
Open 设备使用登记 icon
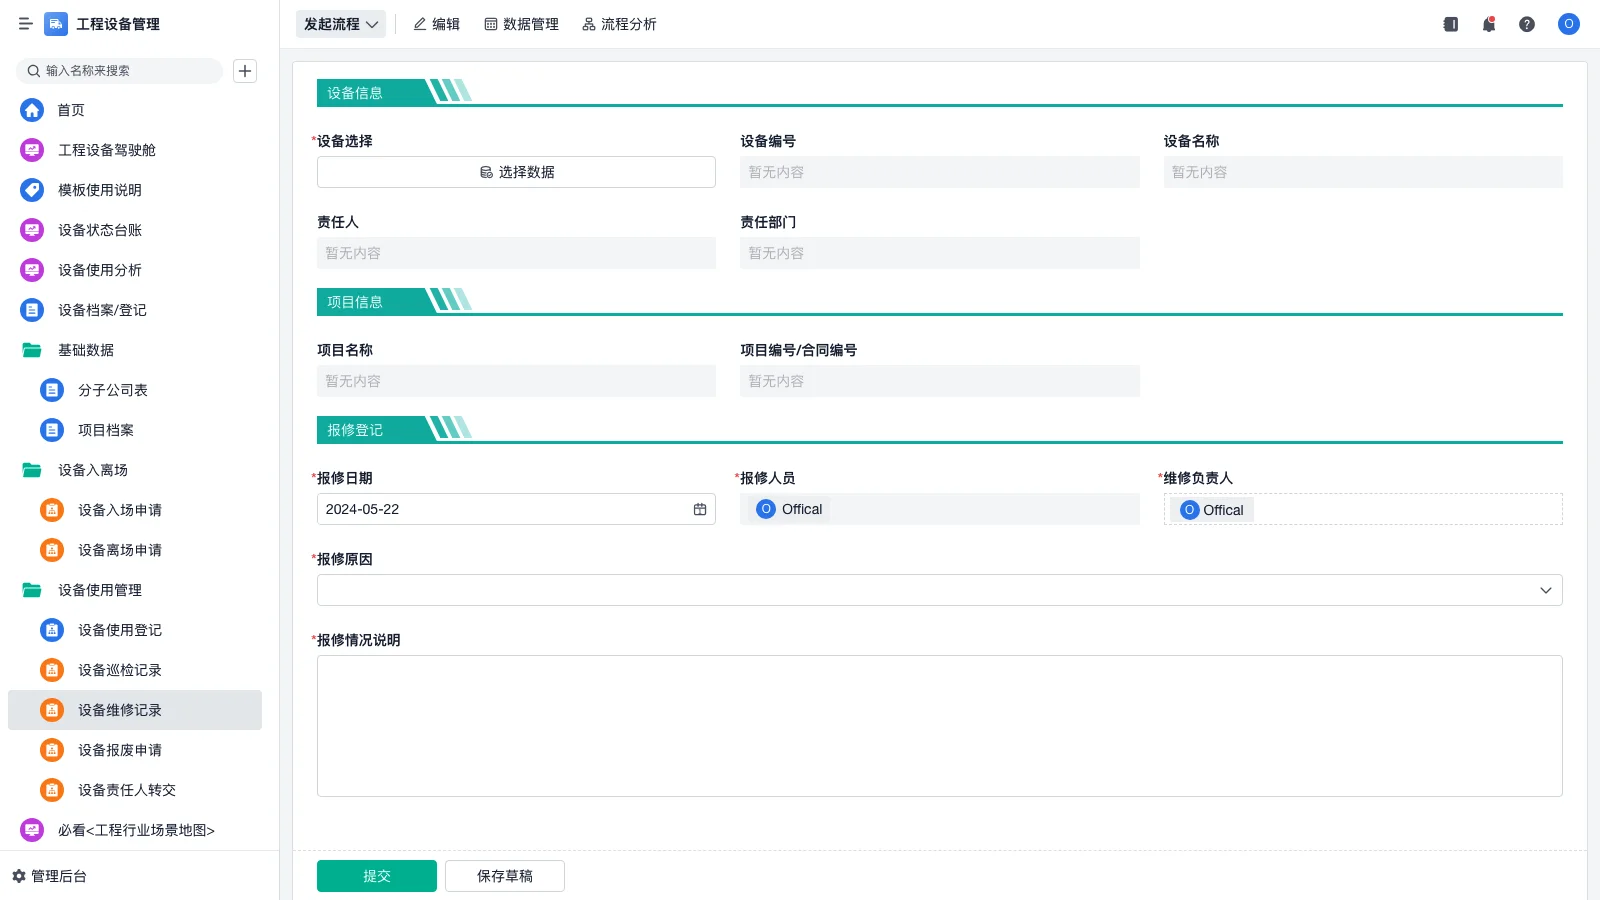(52, 630)
